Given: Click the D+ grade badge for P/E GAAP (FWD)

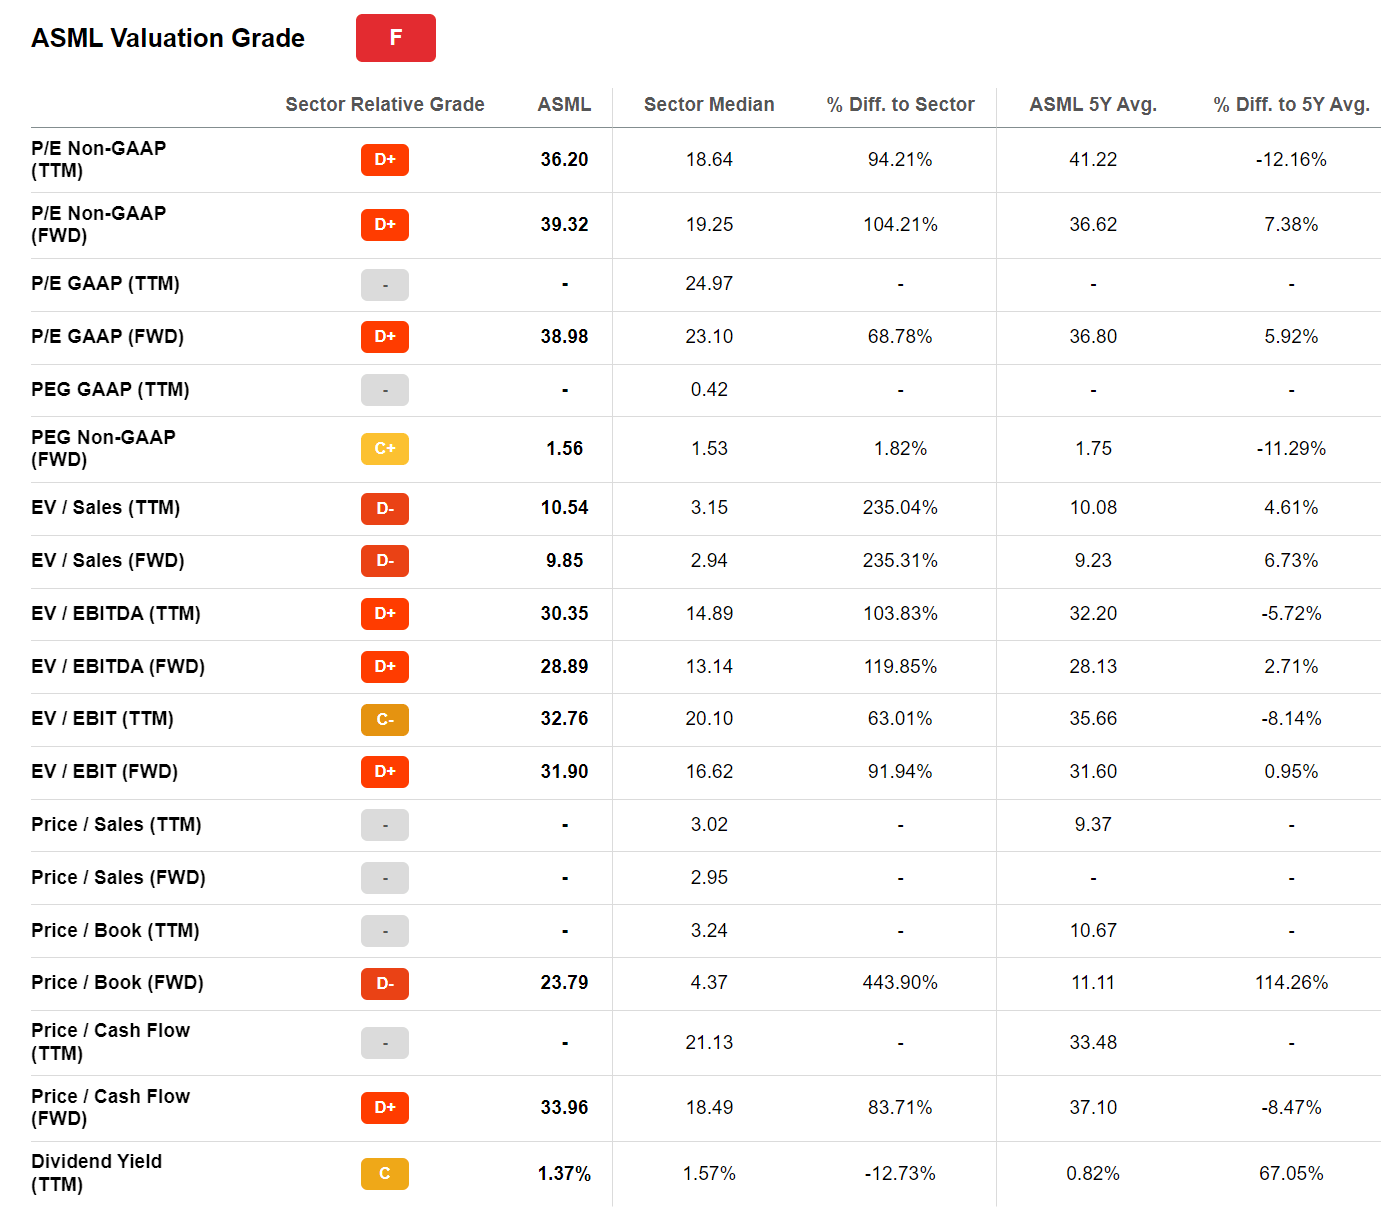Looking at the screenshot, I should (385, 337).
